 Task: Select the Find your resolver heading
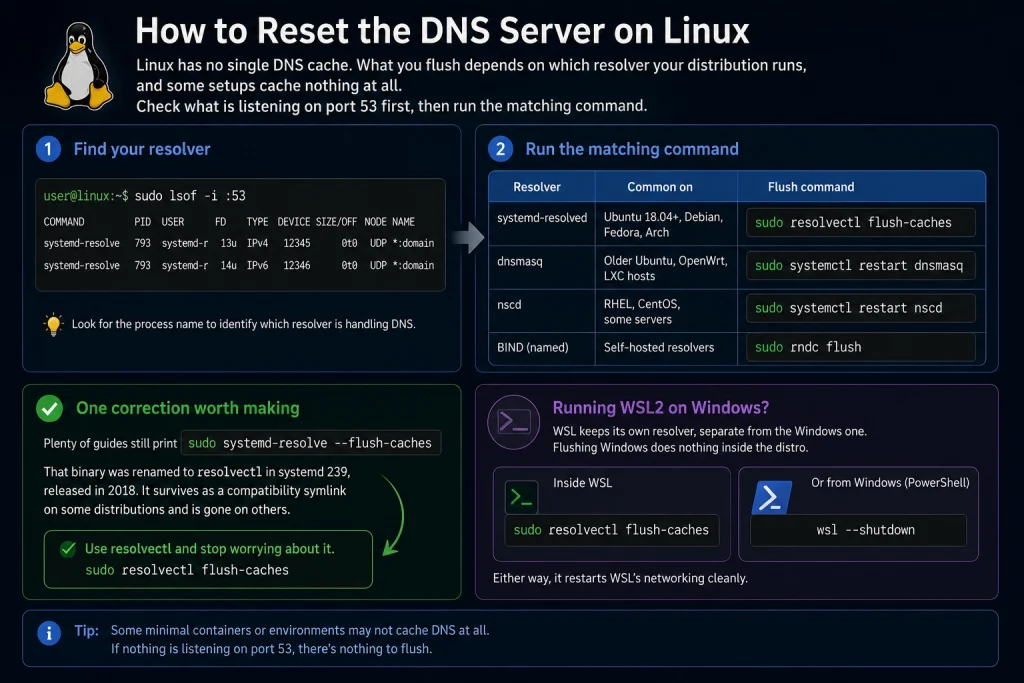tap(142, 149)
